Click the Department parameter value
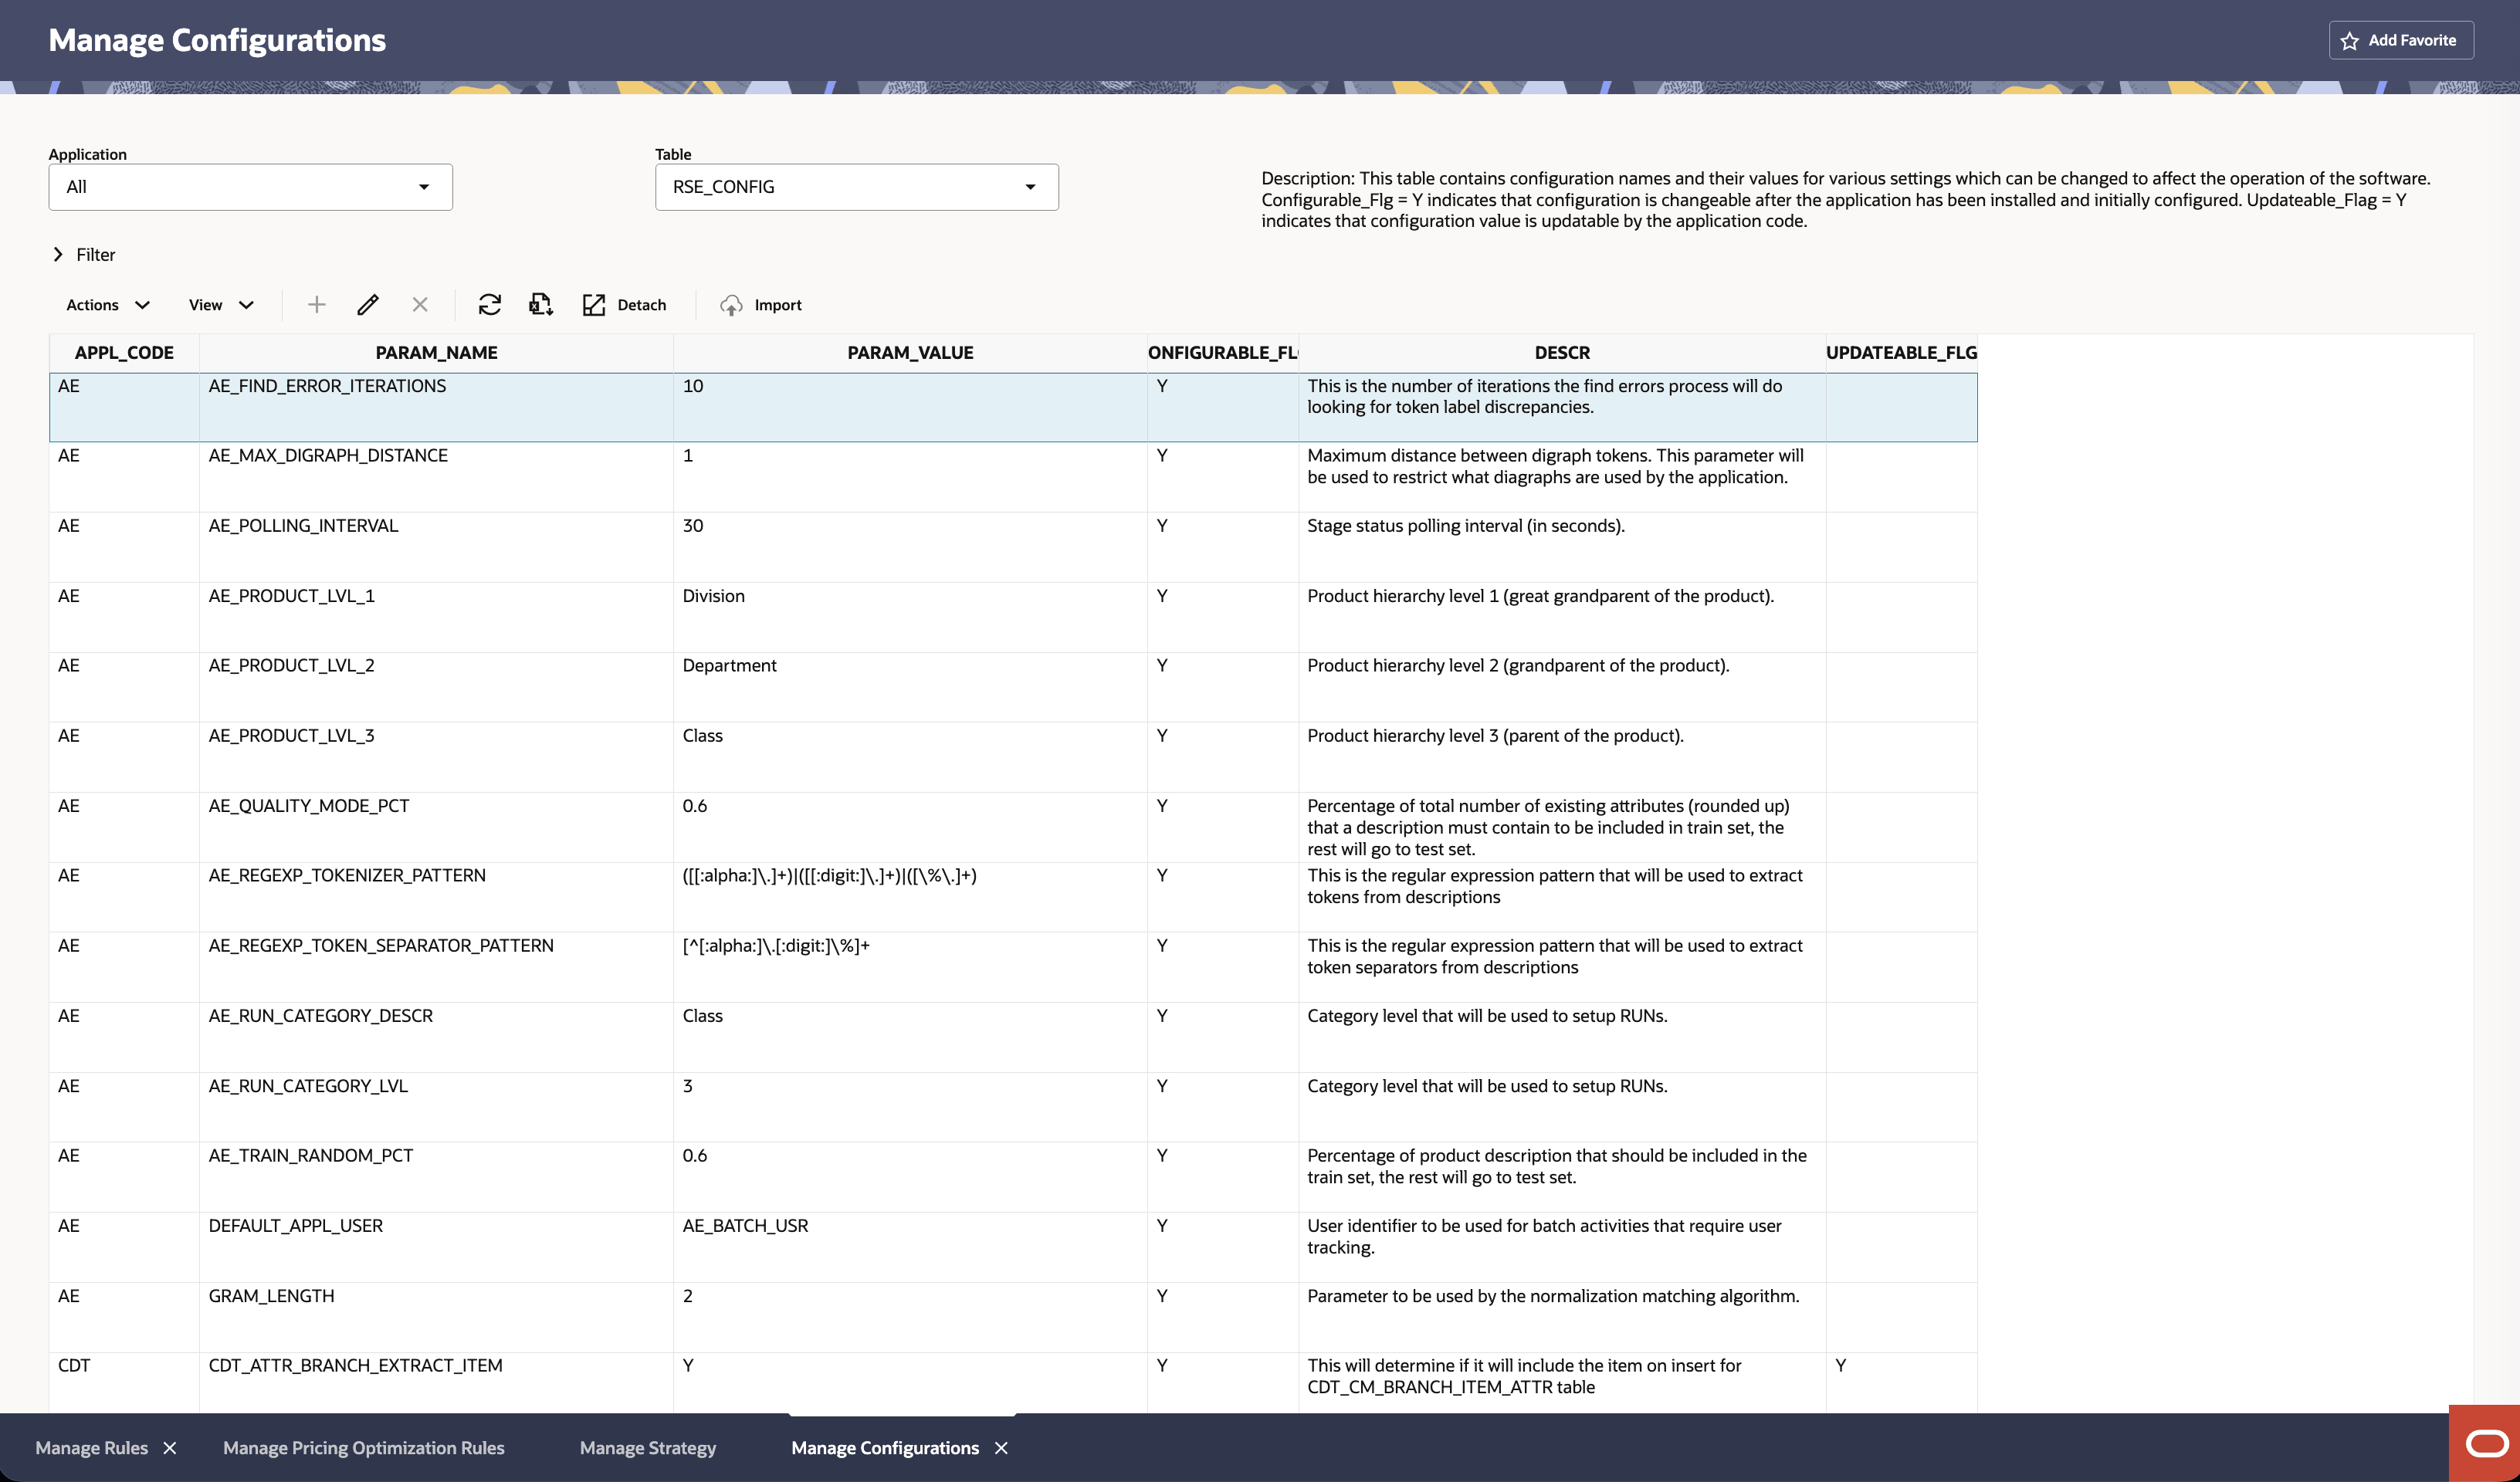Viewport: 2520px width, 1482px height. 729,666
